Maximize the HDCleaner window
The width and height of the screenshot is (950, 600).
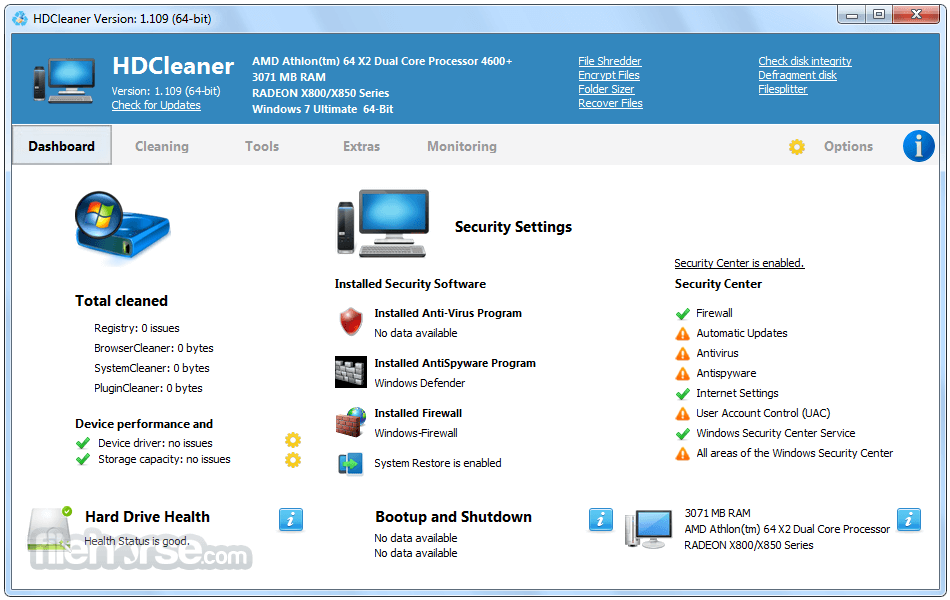click(879, 15)
